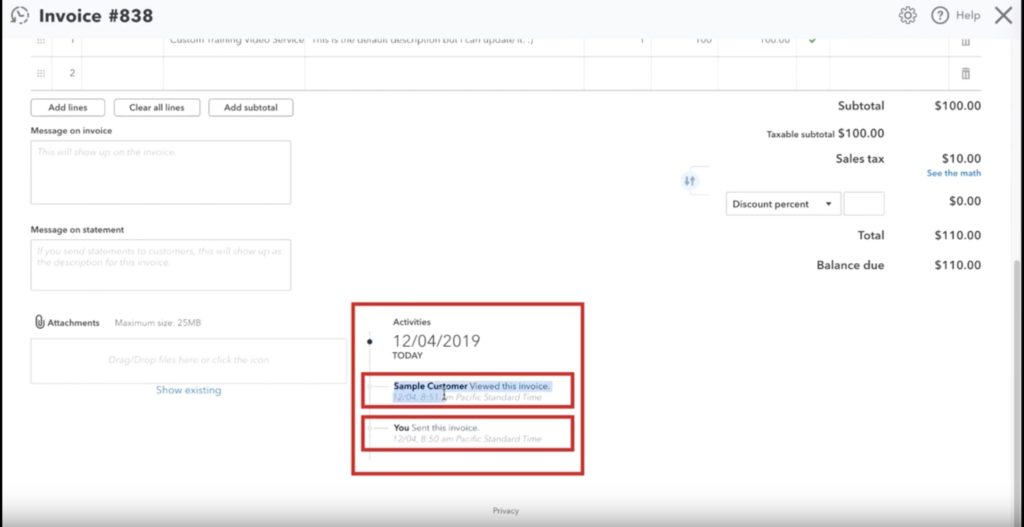Click the paperclip Attachments icon
Image resolution: width=1024 pixels, height=527 pixels.
(x=40, y=322)
